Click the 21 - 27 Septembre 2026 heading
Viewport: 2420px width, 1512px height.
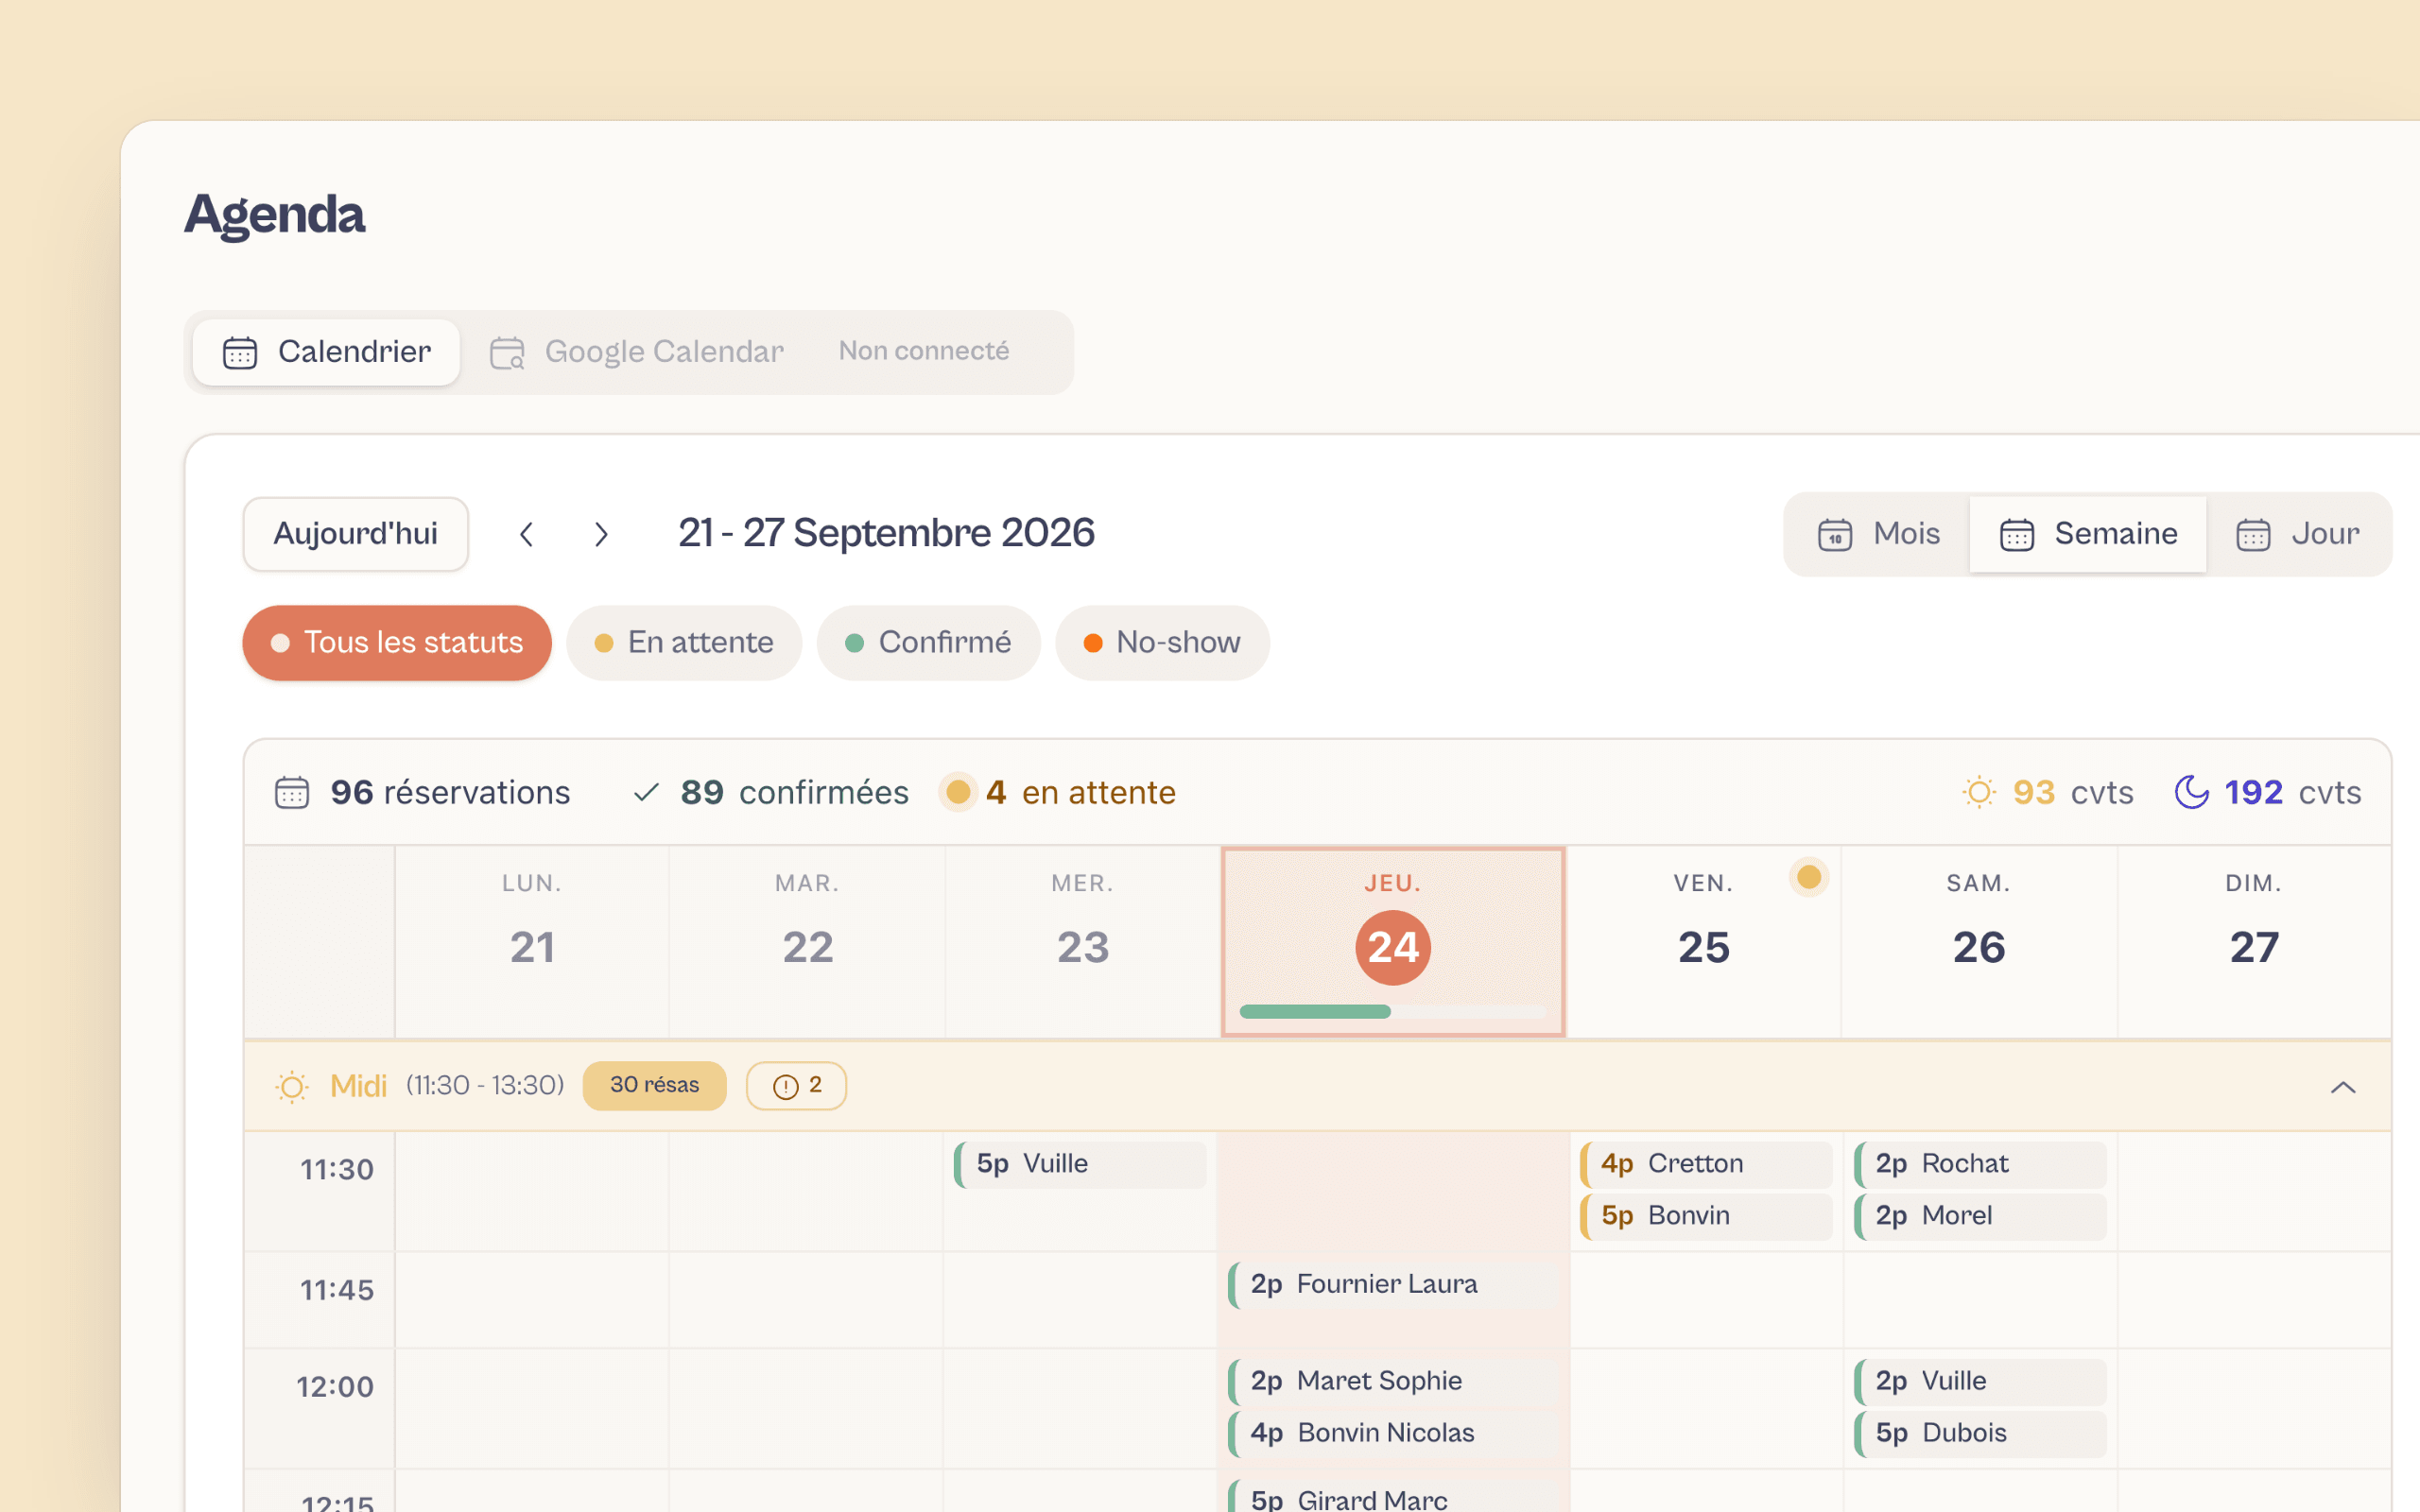click(x=886, y=534)
